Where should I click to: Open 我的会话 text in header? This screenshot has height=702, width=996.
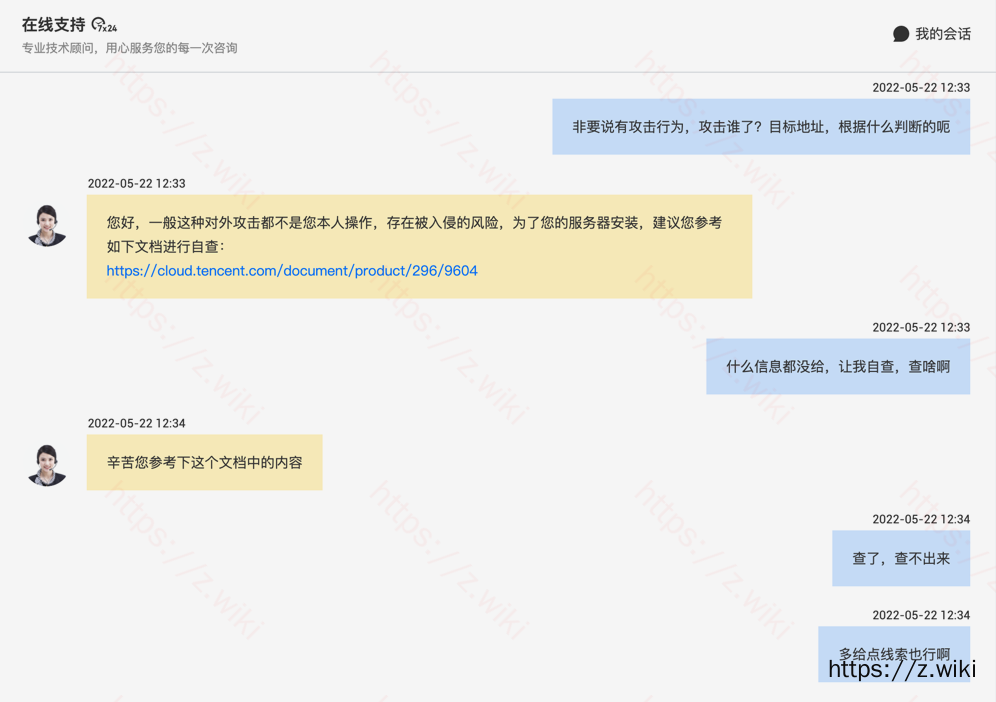coord(943,34)
